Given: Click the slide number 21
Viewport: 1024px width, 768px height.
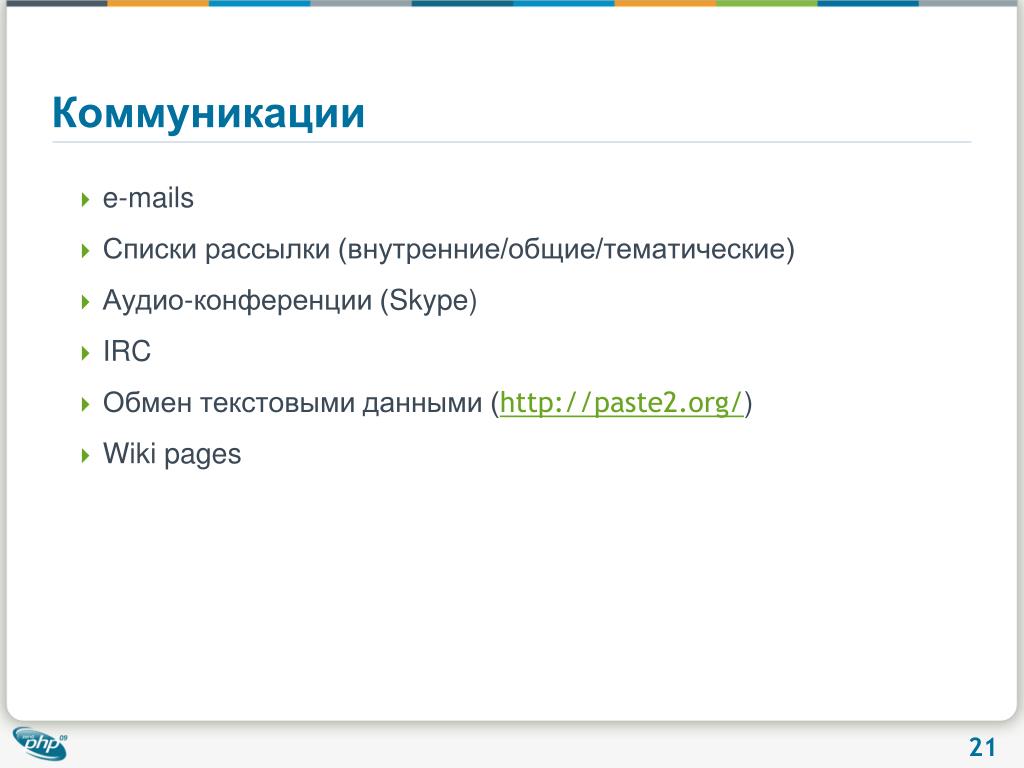Looking at the screenshot, I should tap(982, 746).
